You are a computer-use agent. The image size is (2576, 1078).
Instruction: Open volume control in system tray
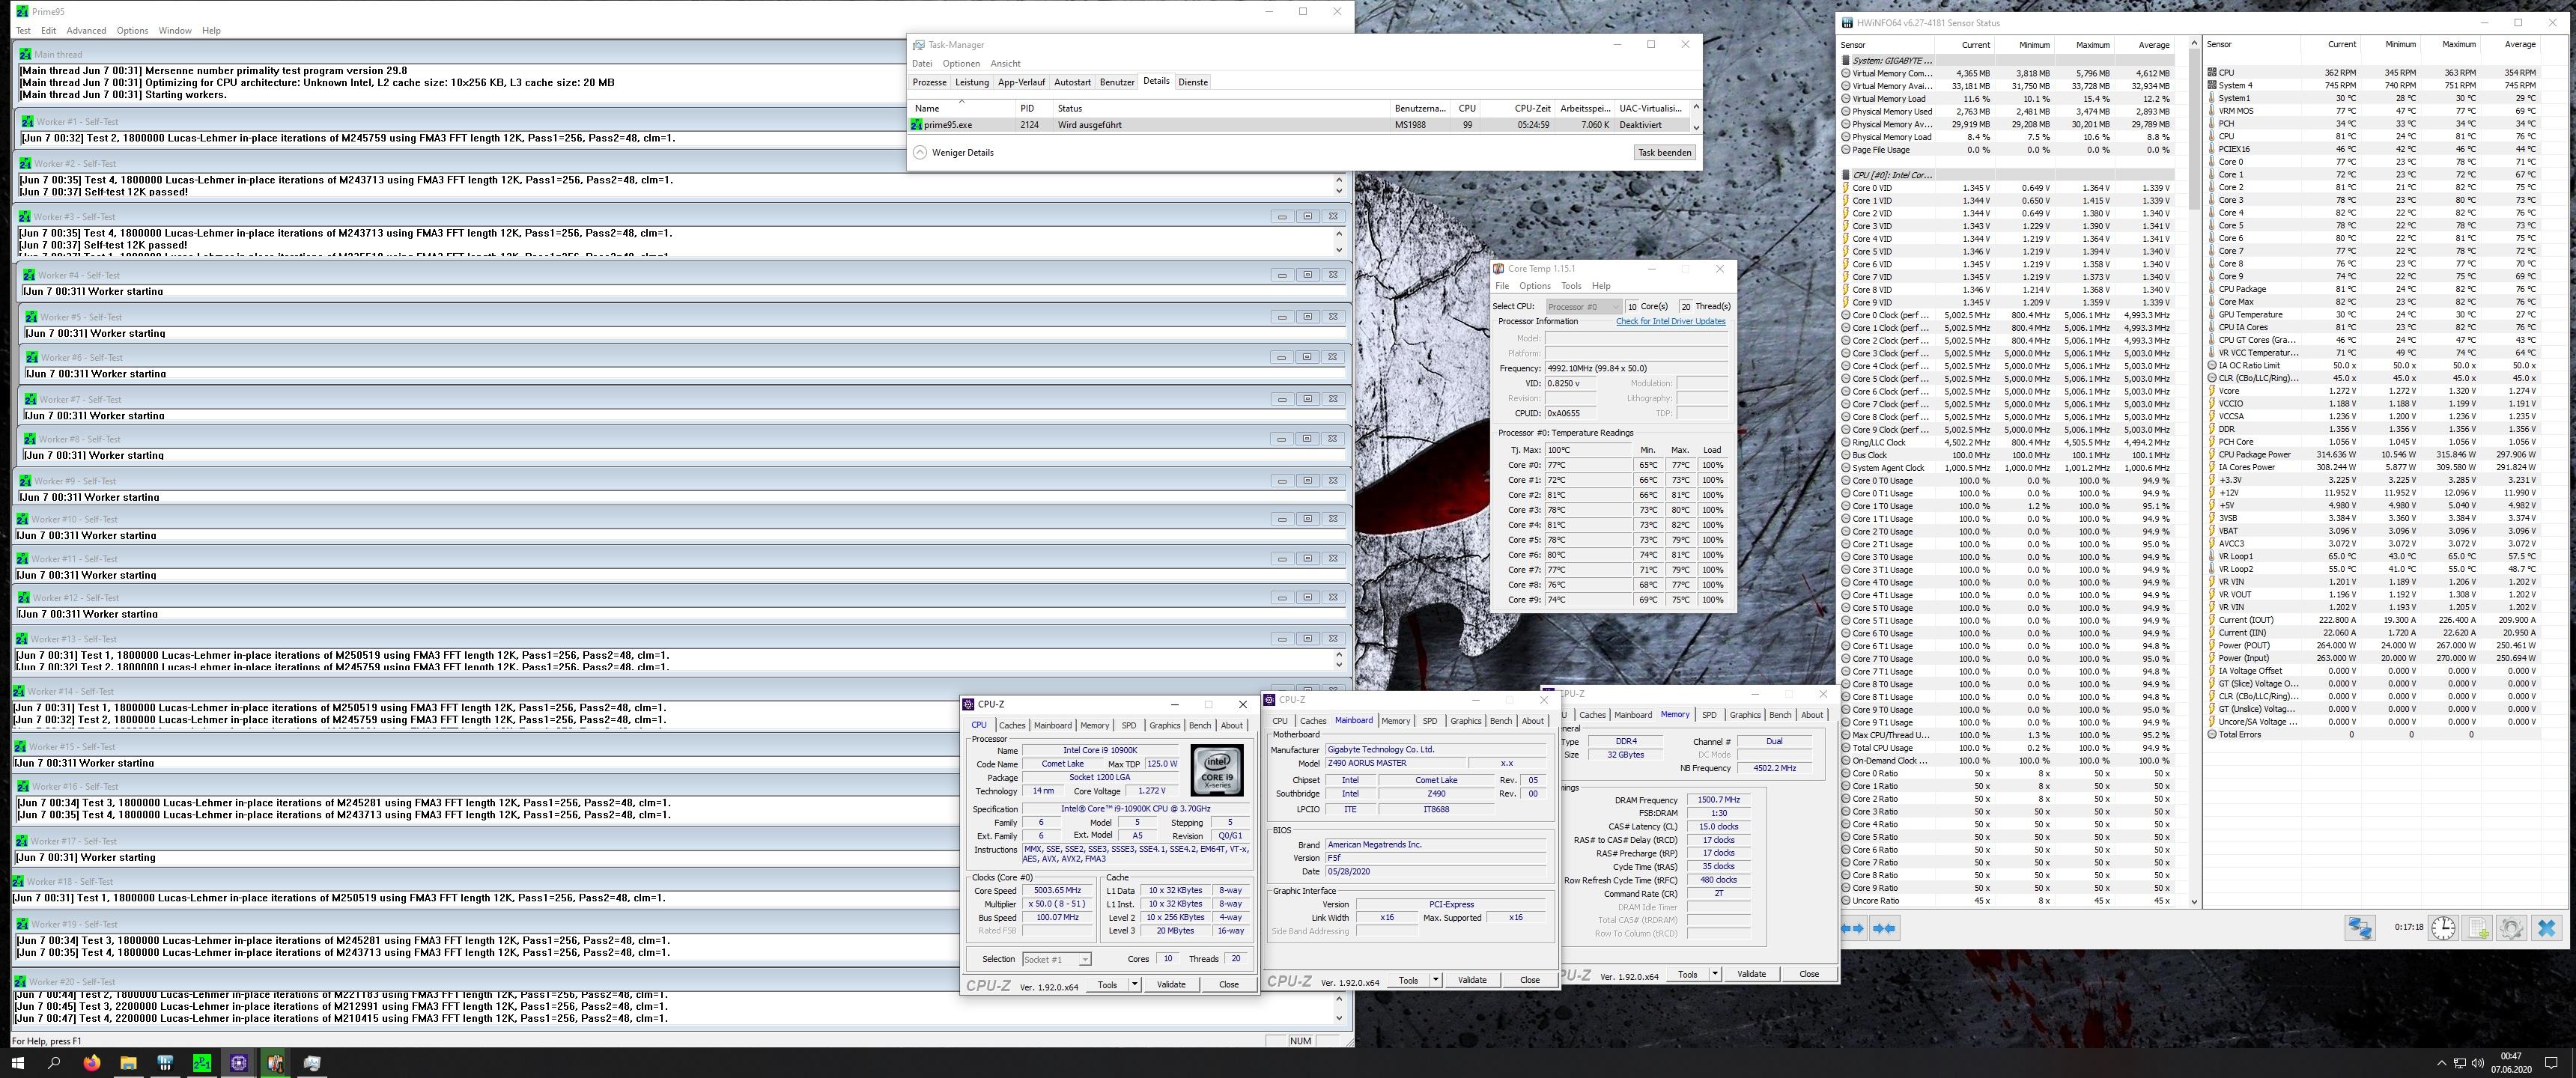point(2477,1063)
